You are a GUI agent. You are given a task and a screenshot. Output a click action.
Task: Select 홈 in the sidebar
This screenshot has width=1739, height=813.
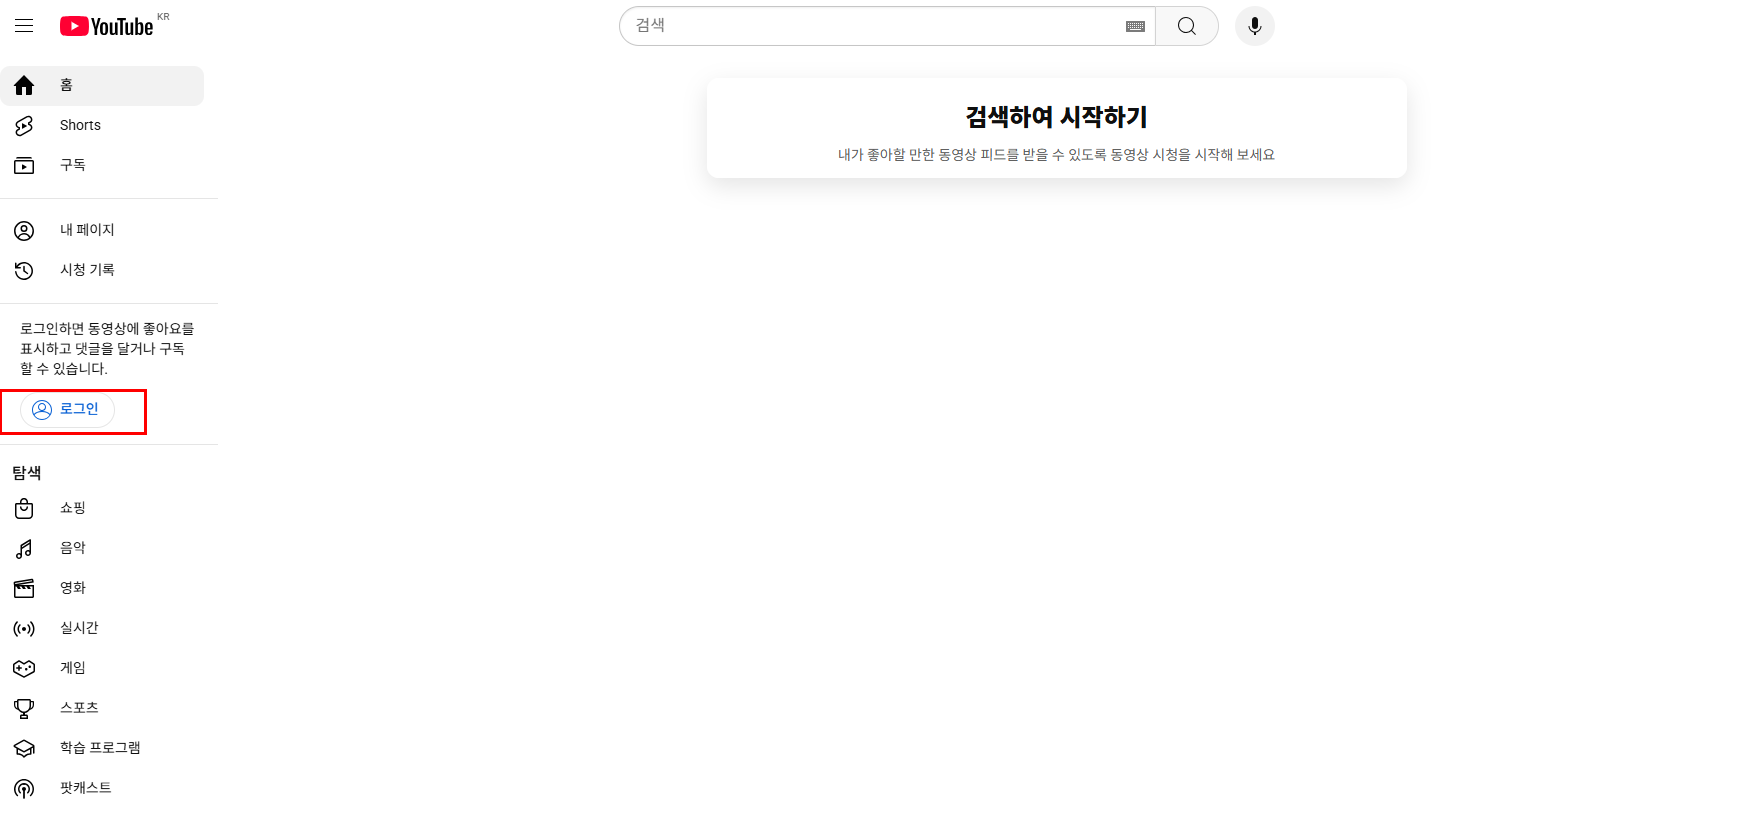pos(66,86)
